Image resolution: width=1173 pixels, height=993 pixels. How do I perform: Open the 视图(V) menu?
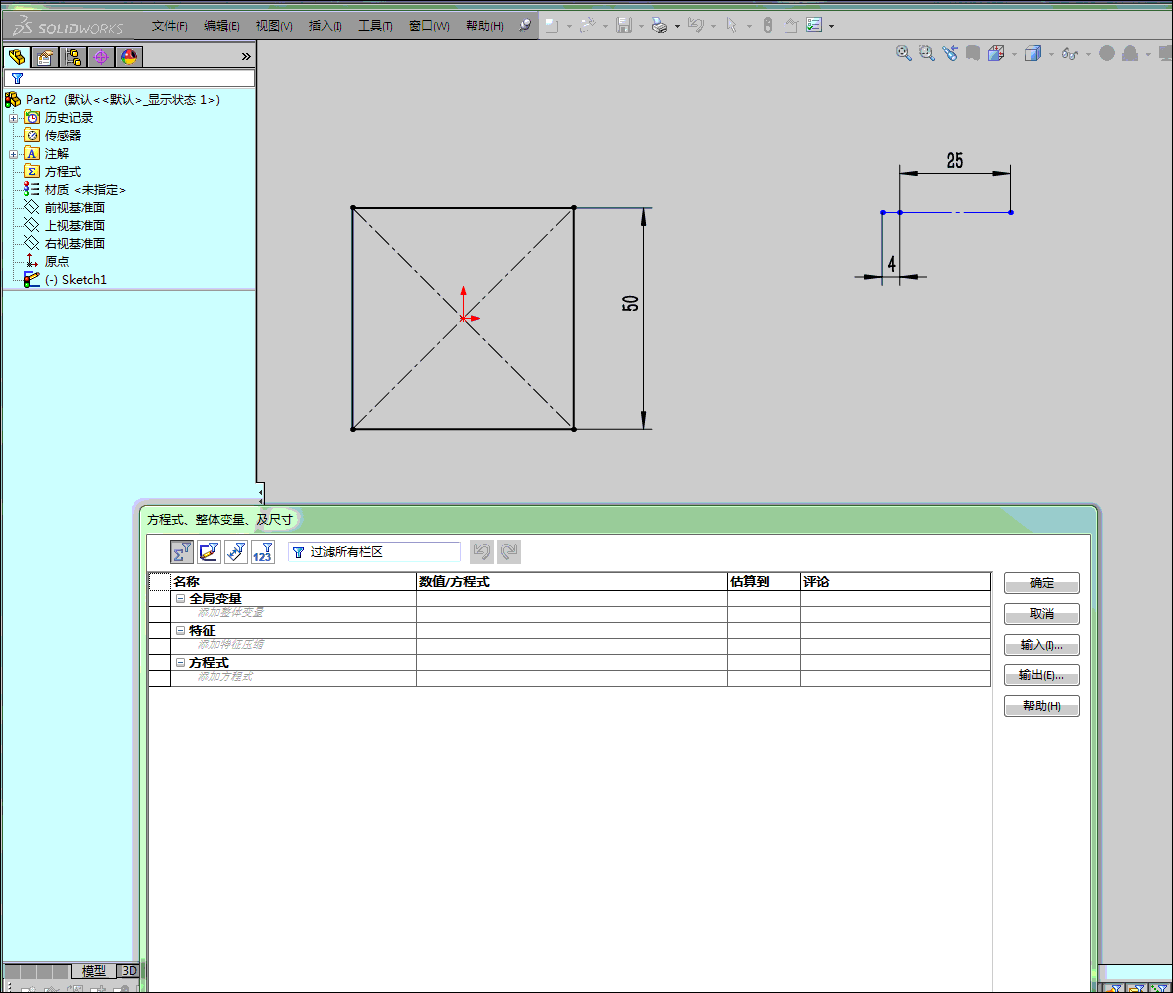coord(274,26)
